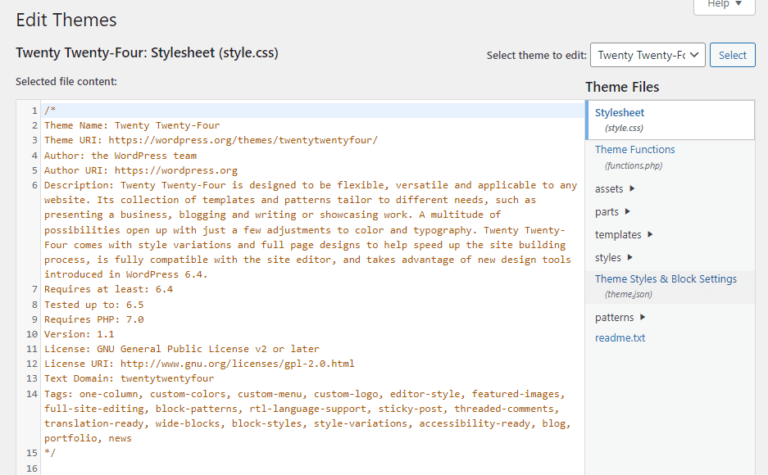The height and width of the screenshot is (475, 768).
Task: Select the templates folder label
Action: click(618, 235)
